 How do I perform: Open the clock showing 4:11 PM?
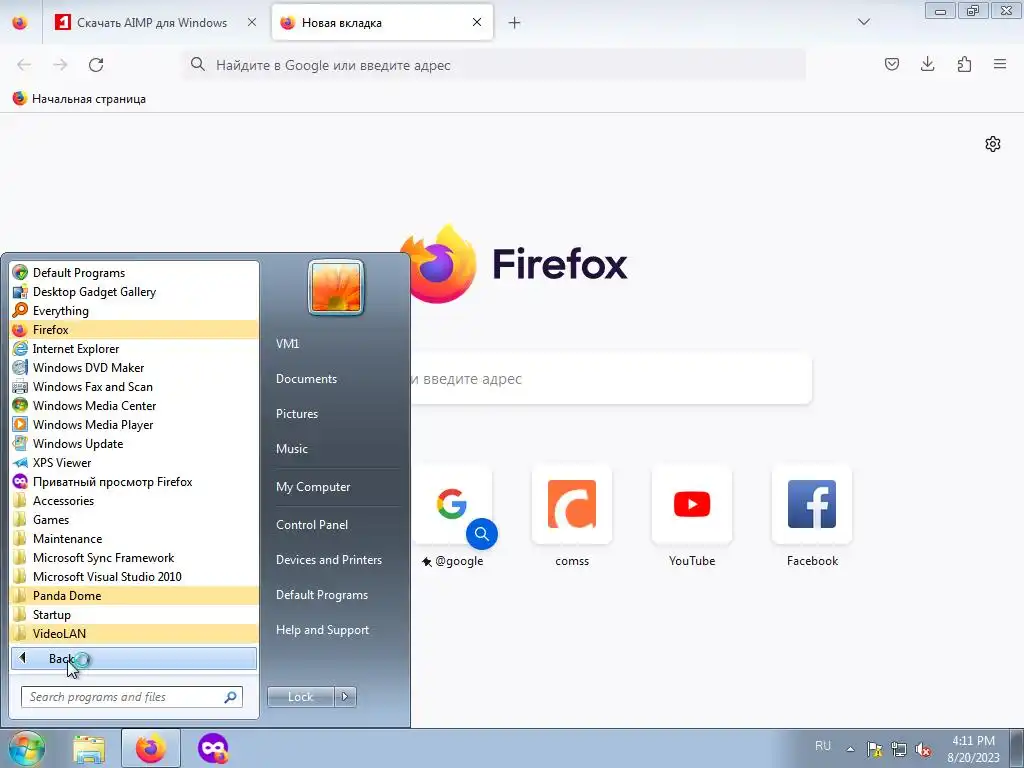(x=973, y=749)
